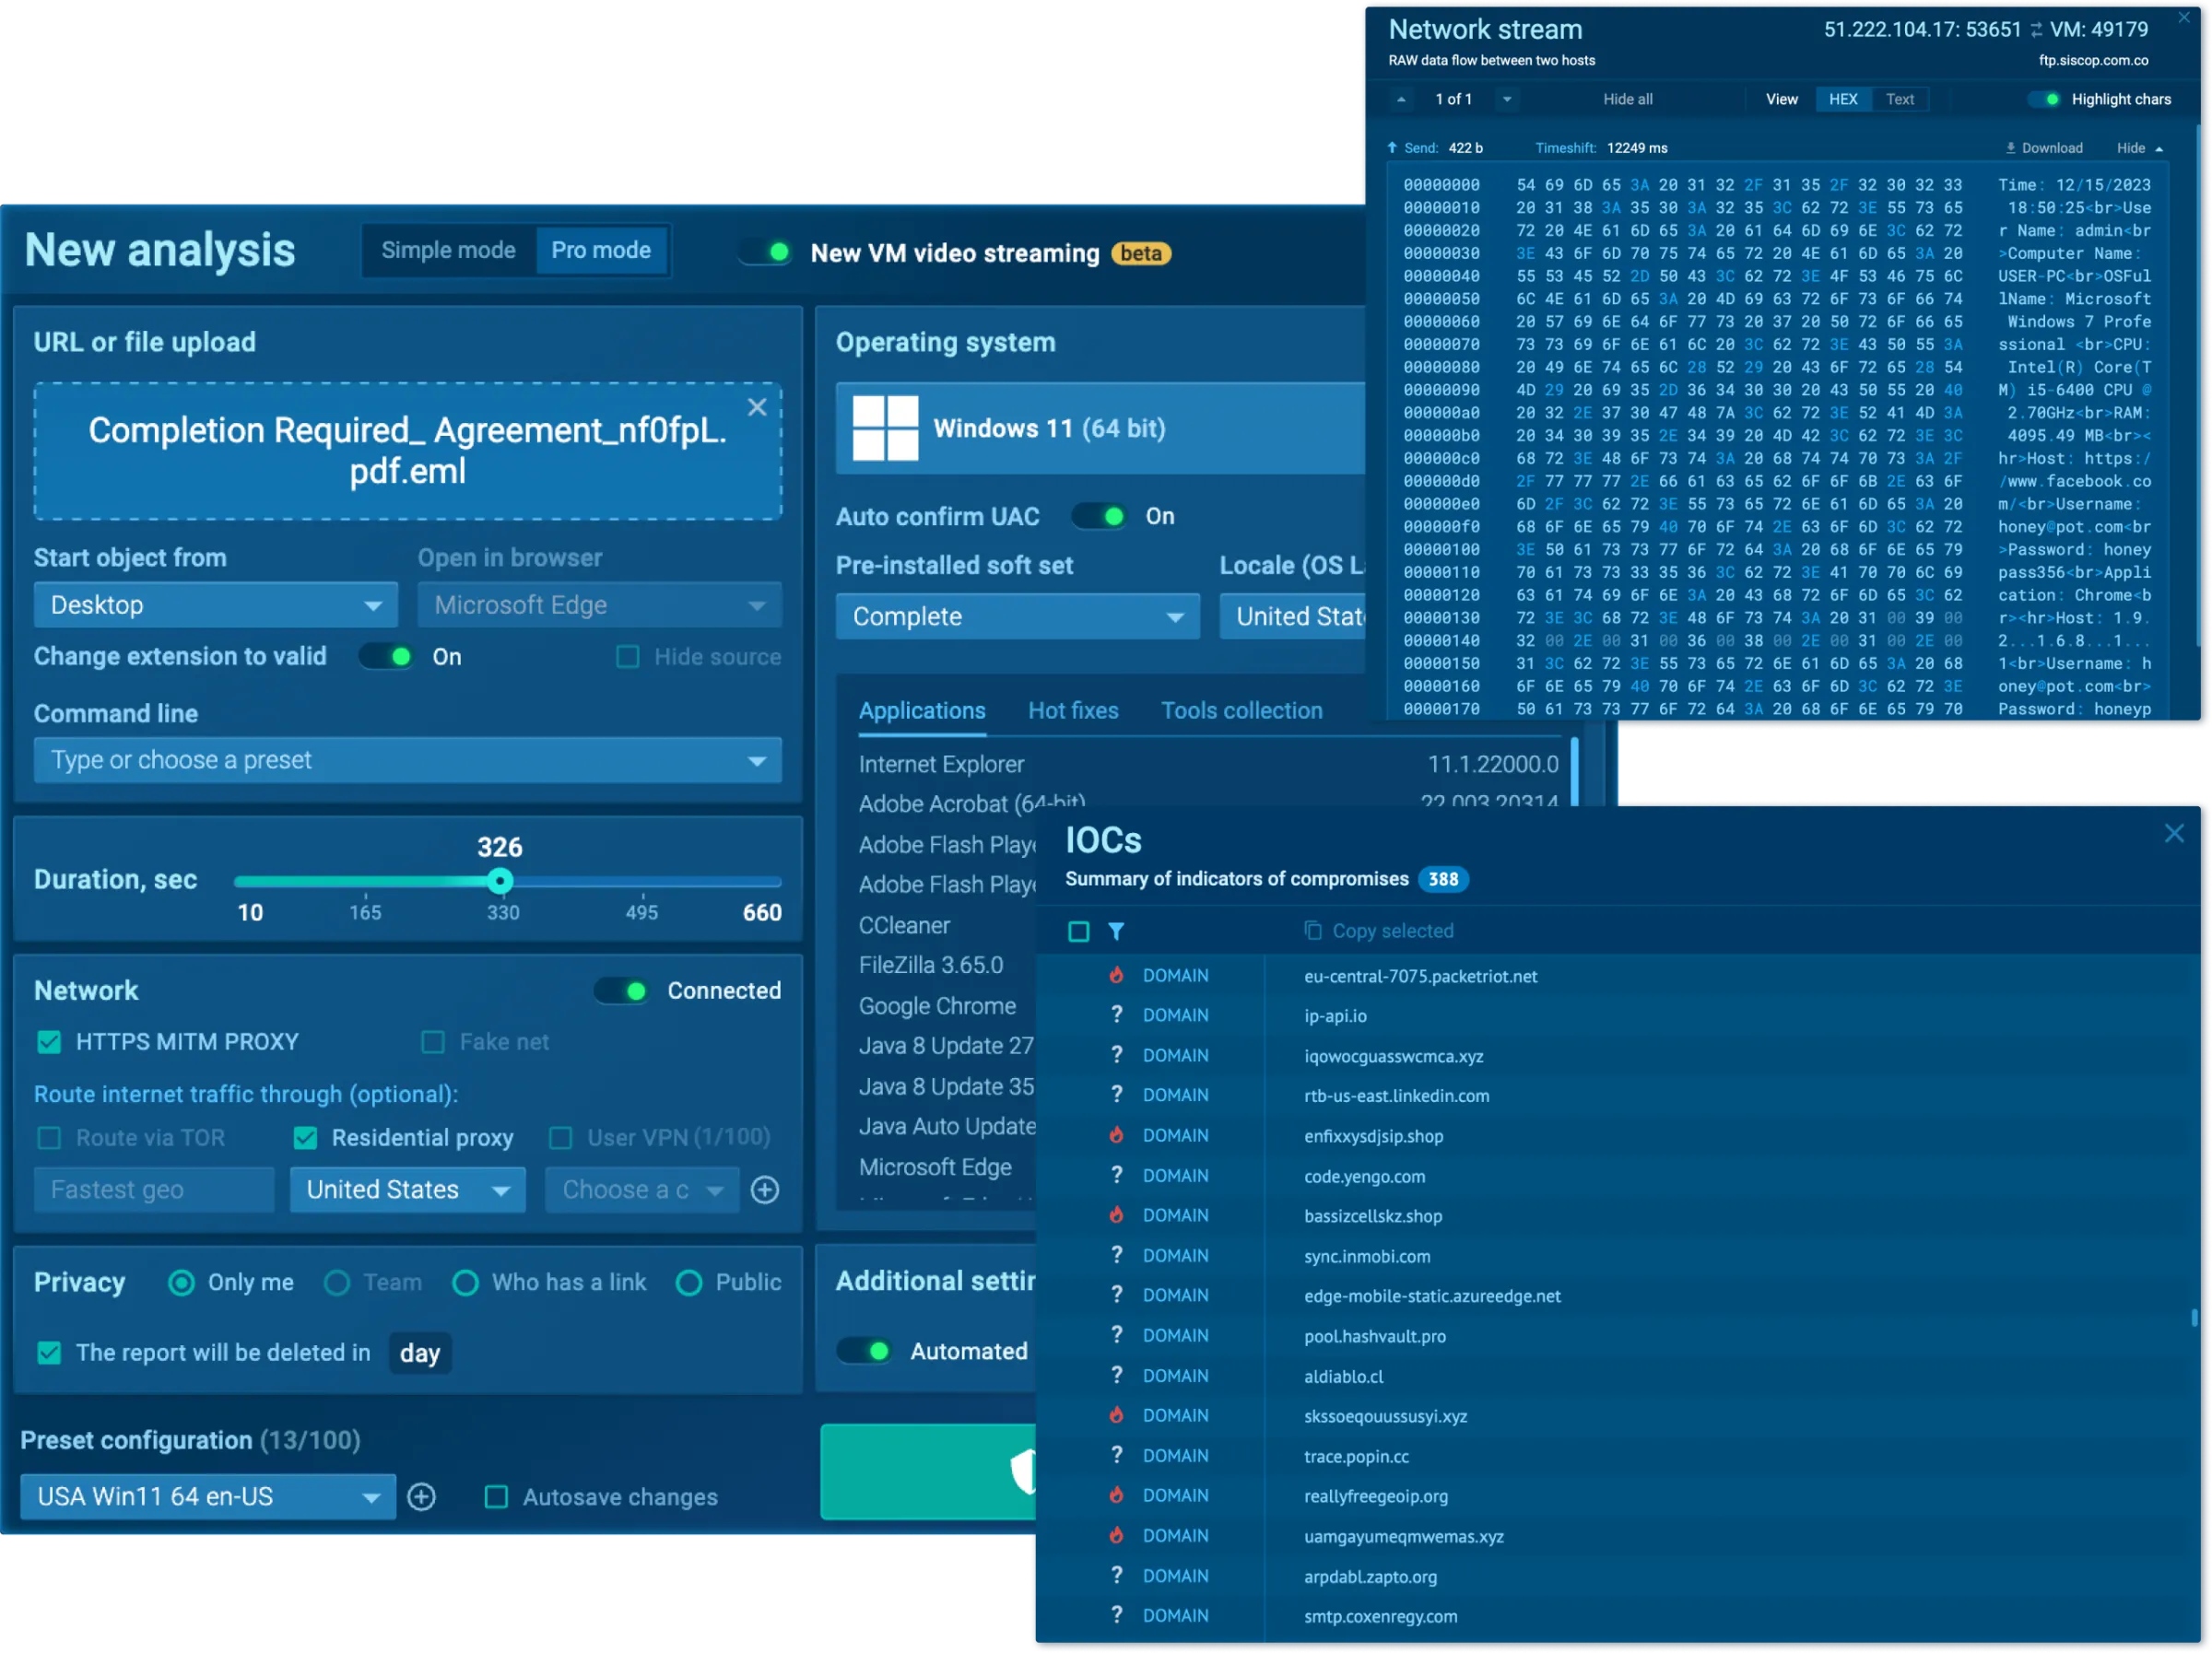Switch to the Tools collection tab
This screenshot has height=1653, width=2212.
coord(1241,712)
